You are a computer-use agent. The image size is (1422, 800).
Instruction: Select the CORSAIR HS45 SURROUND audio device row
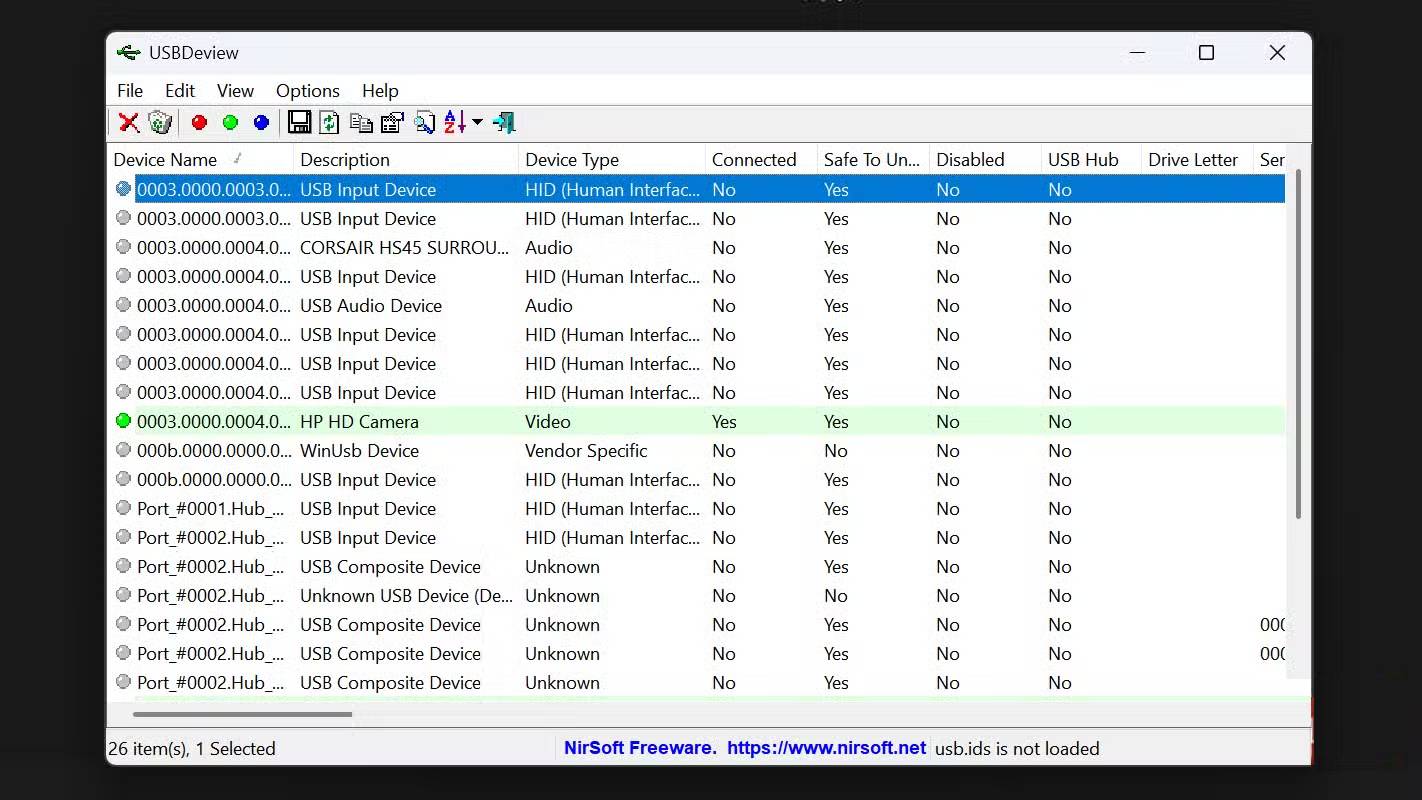pos(404,248)
